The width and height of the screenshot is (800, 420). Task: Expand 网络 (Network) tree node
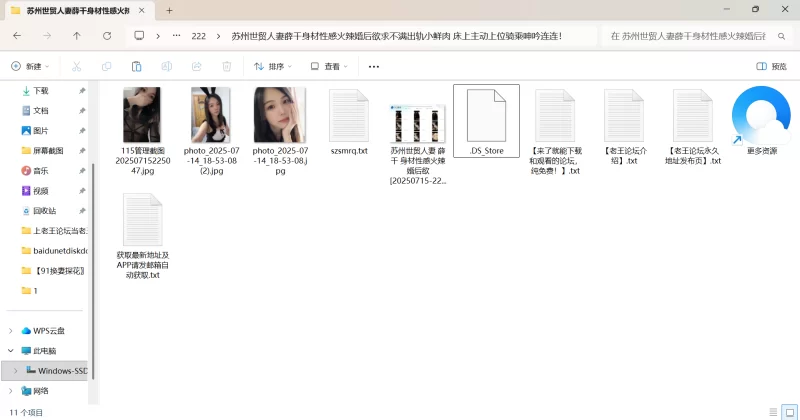pos(11,391)
